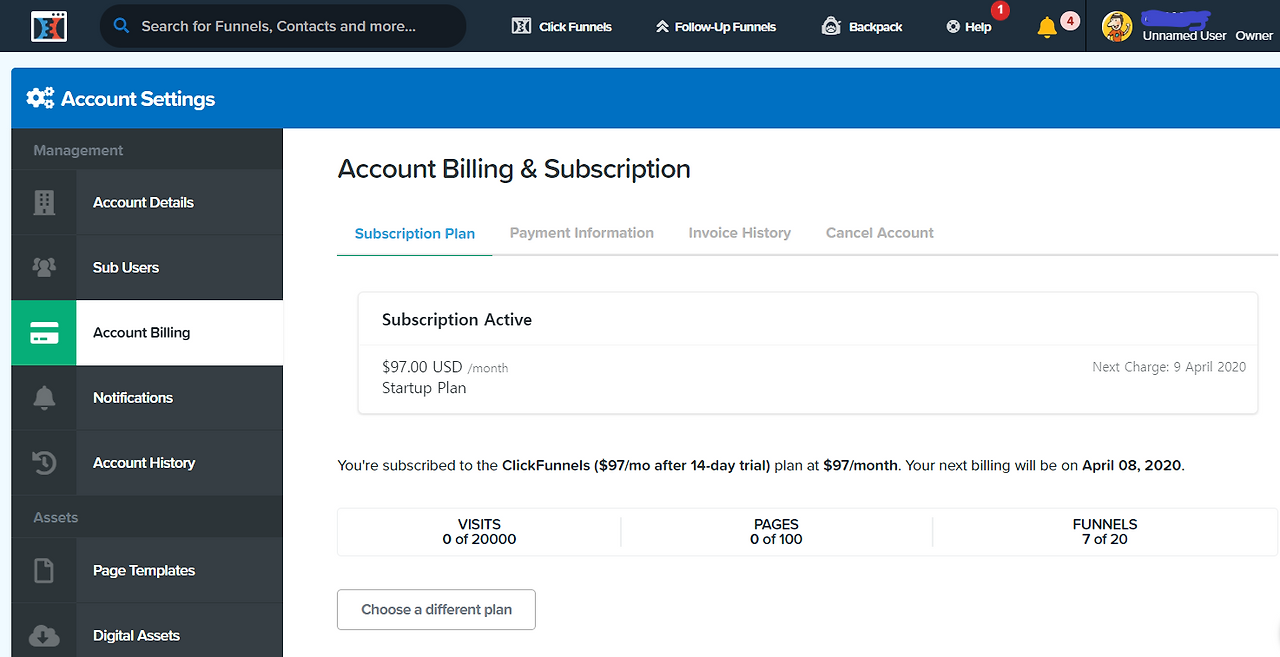Image resolution: width=1280 pixels, height=657 pixels.
Task: Click the Account History clock icon
Action: coord(44,463)
